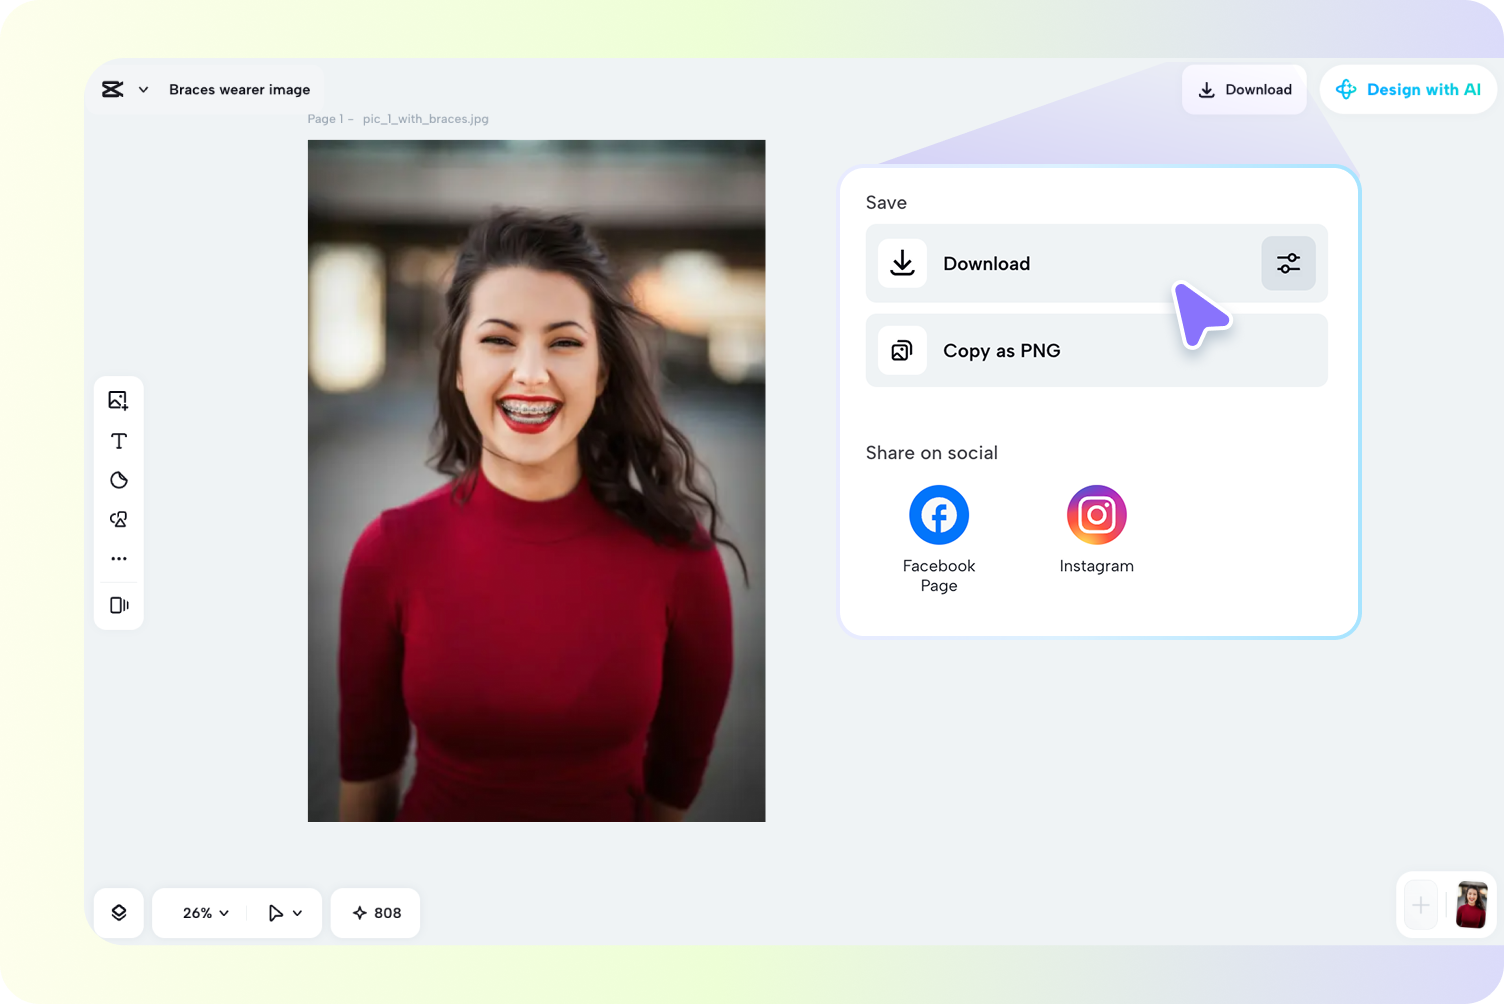The width and height of the screenshot is (1504, 1004).
Task: Open the sticker tool in left sidebar
Action: [x=119, y=480]
